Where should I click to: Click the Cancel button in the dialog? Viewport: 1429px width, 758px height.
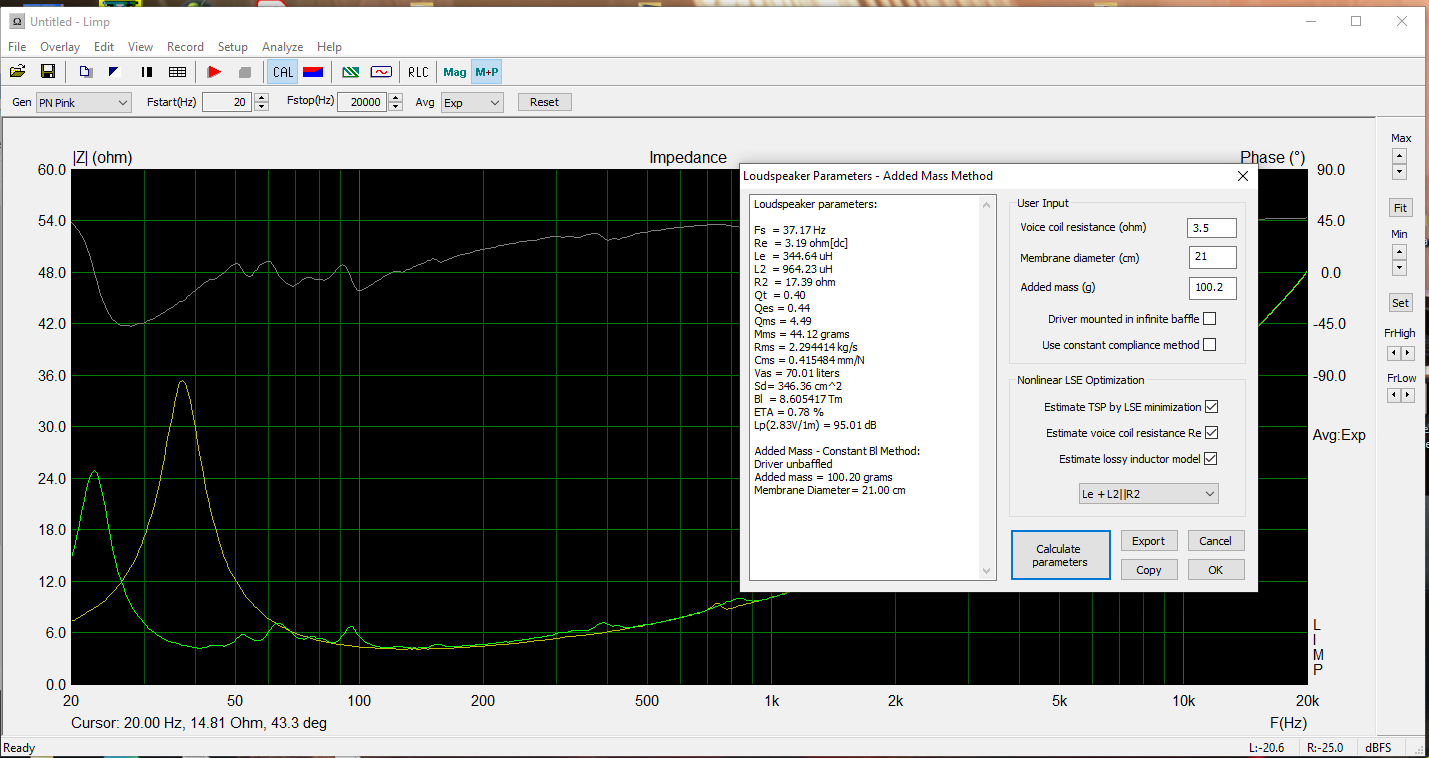(x=1216, y=541)
